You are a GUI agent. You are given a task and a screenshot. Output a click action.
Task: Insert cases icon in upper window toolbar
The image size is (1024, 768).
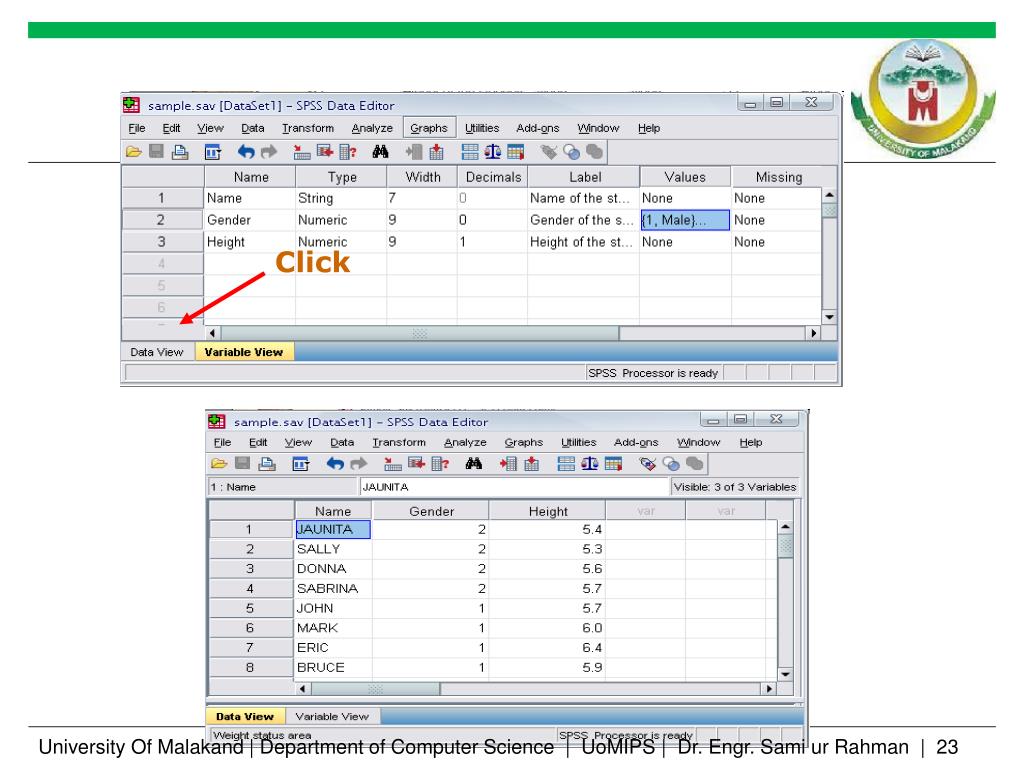(x=413, y=152)
